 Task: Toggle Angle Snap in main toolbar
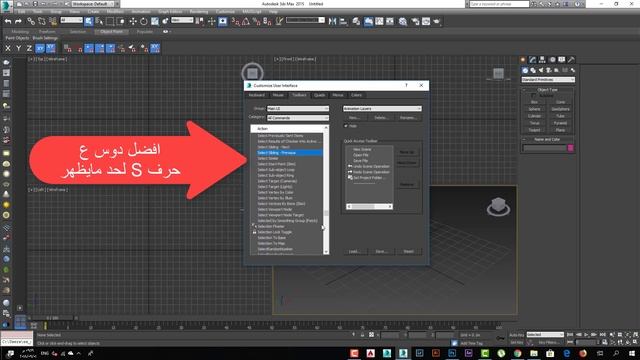[x=246, y=21]
